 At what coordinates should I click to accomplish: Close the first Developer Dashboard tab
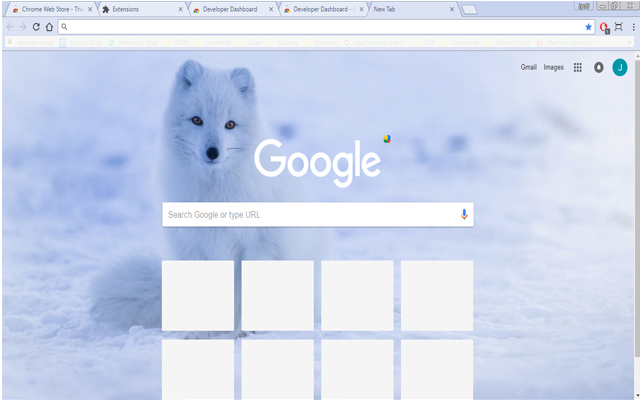(x=271, y=9)
